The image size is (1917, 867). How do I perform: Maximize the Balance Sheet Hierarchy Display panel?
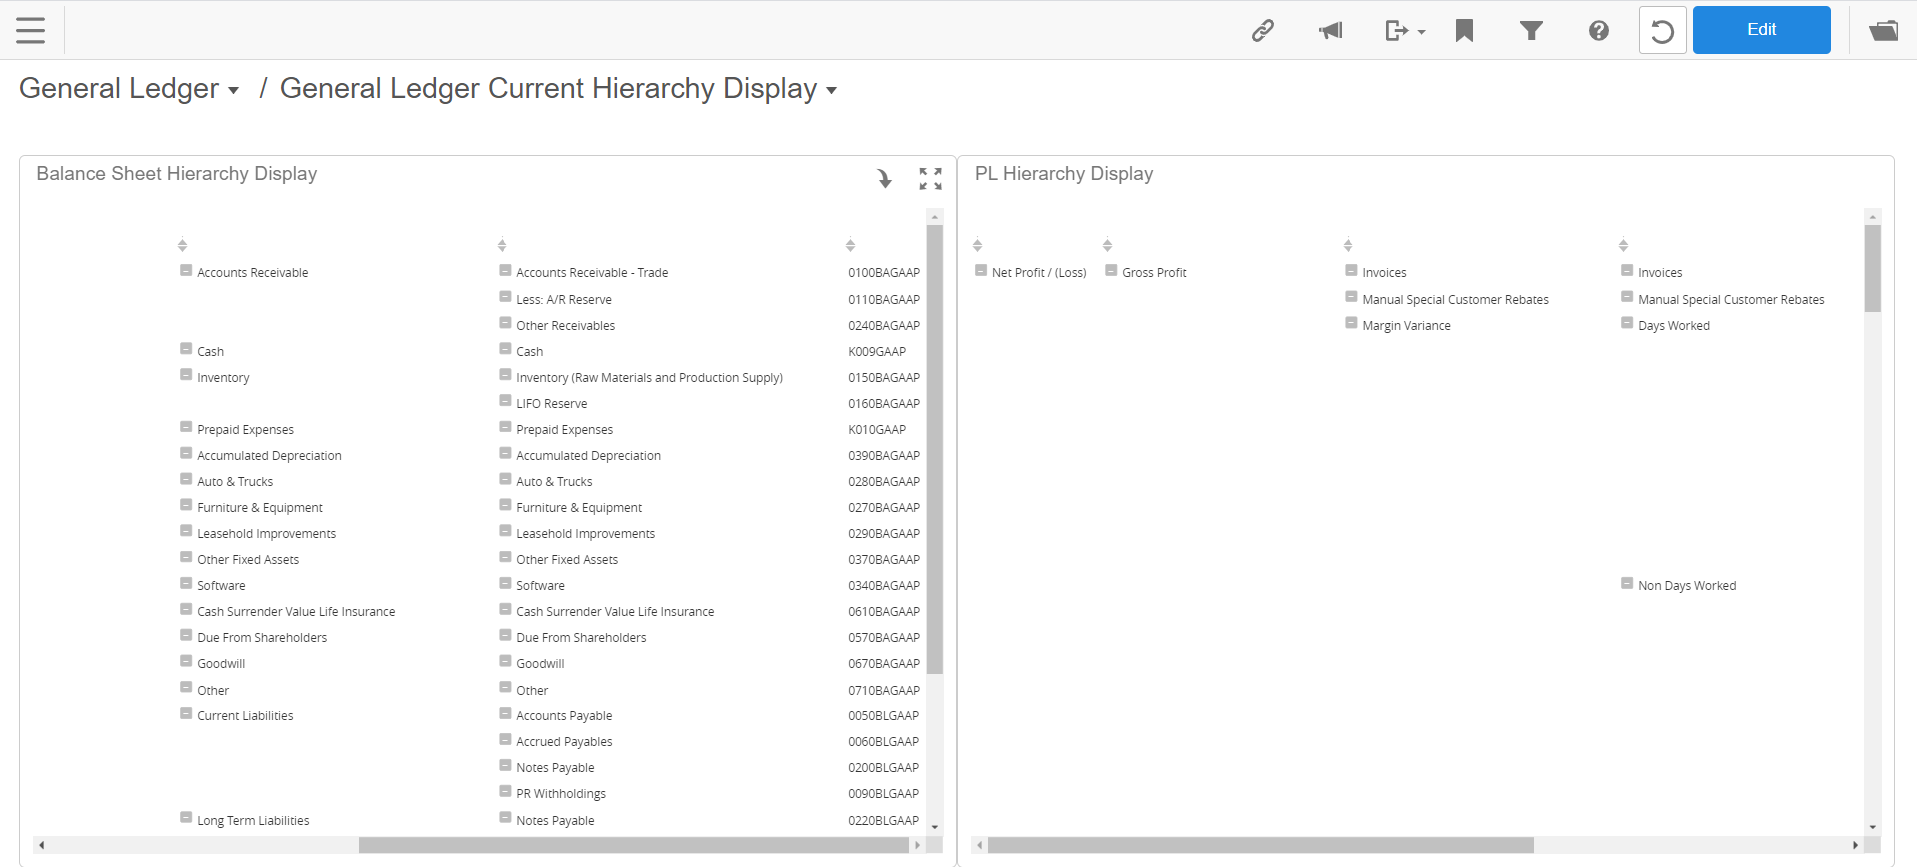tap(930, 178)
